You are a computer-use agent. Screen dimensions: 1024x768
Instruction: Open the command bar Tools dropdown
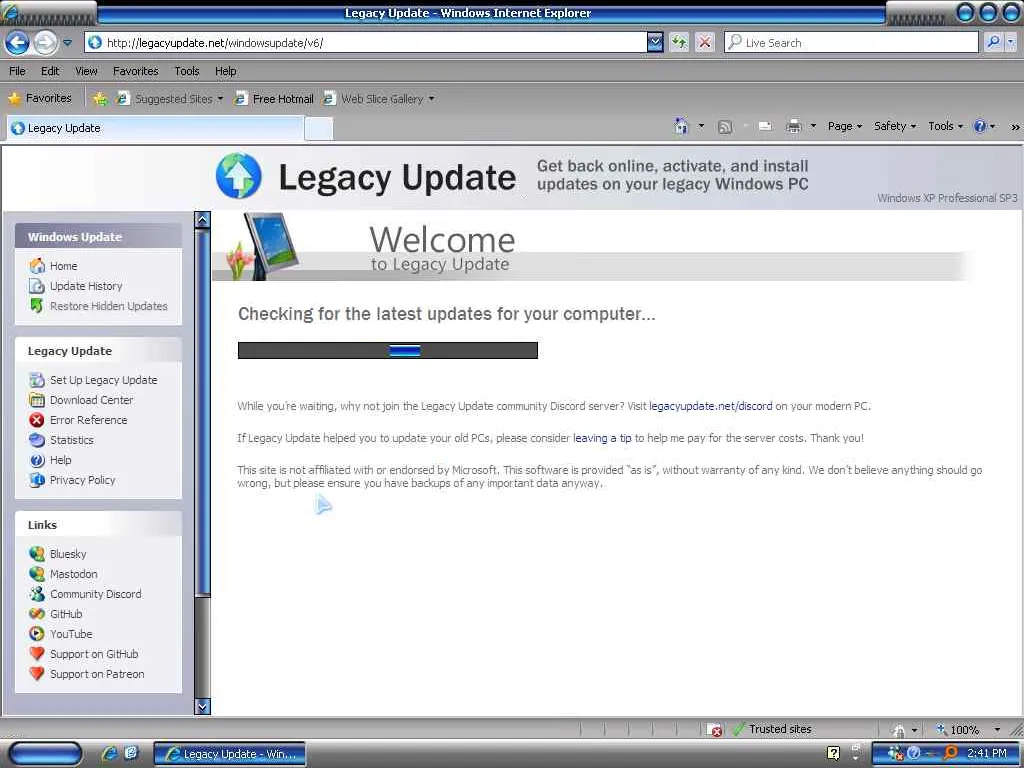tap(945, 127)
